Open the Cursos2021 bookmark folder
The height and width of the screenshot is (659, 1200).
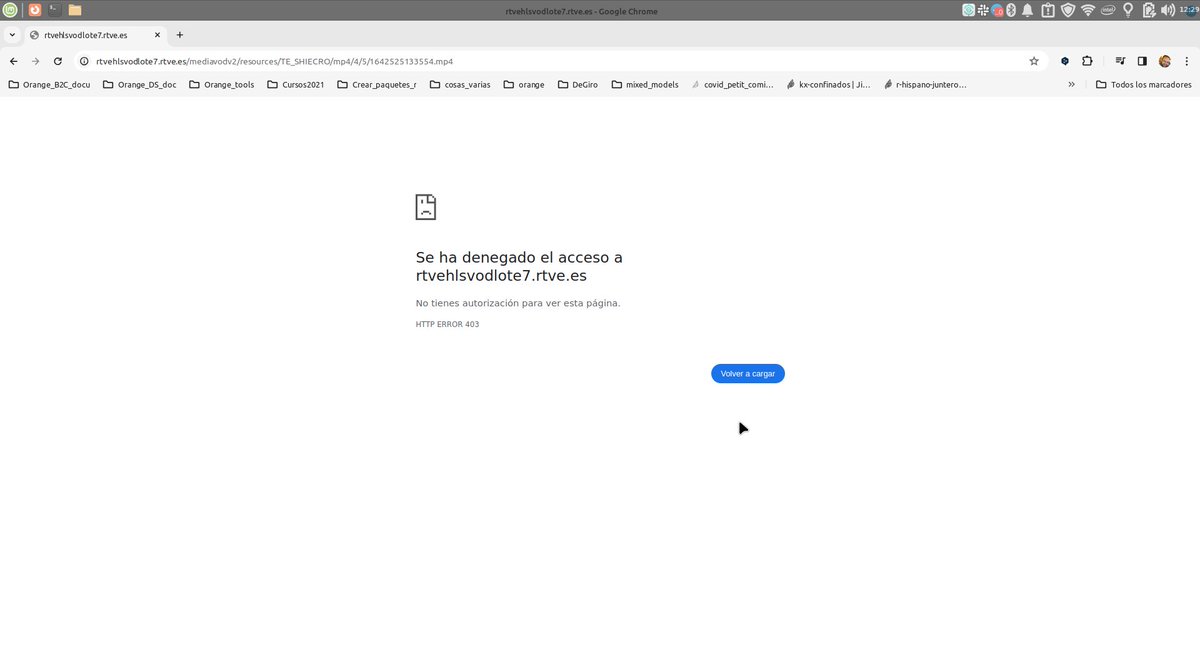(296, 85)
